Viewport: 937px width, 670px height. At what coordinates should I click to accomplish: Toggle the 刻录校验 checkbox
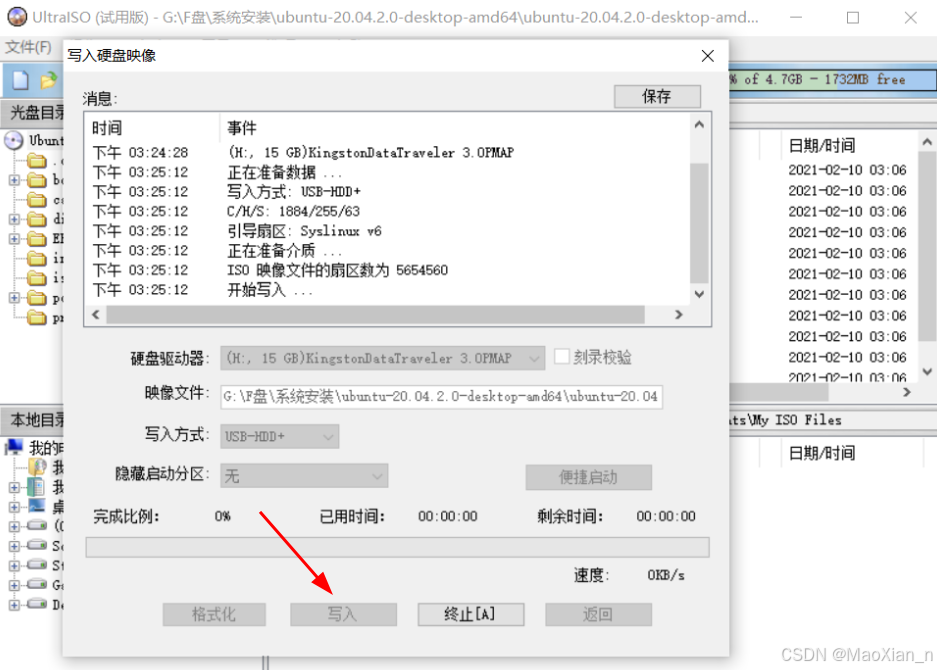pos(562,357)
